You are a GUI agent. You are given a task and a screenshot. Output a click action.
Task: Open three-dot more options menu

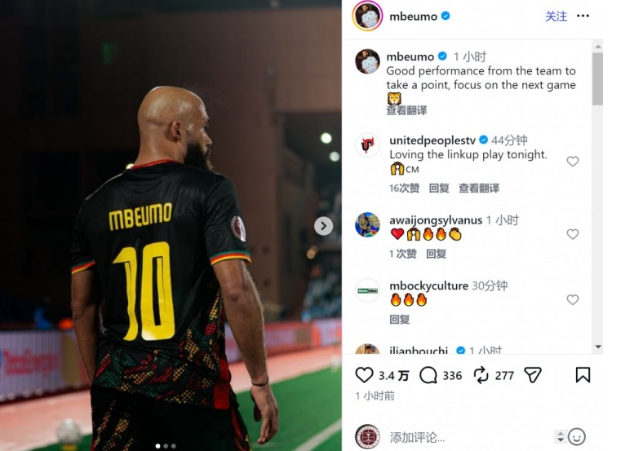583,16
